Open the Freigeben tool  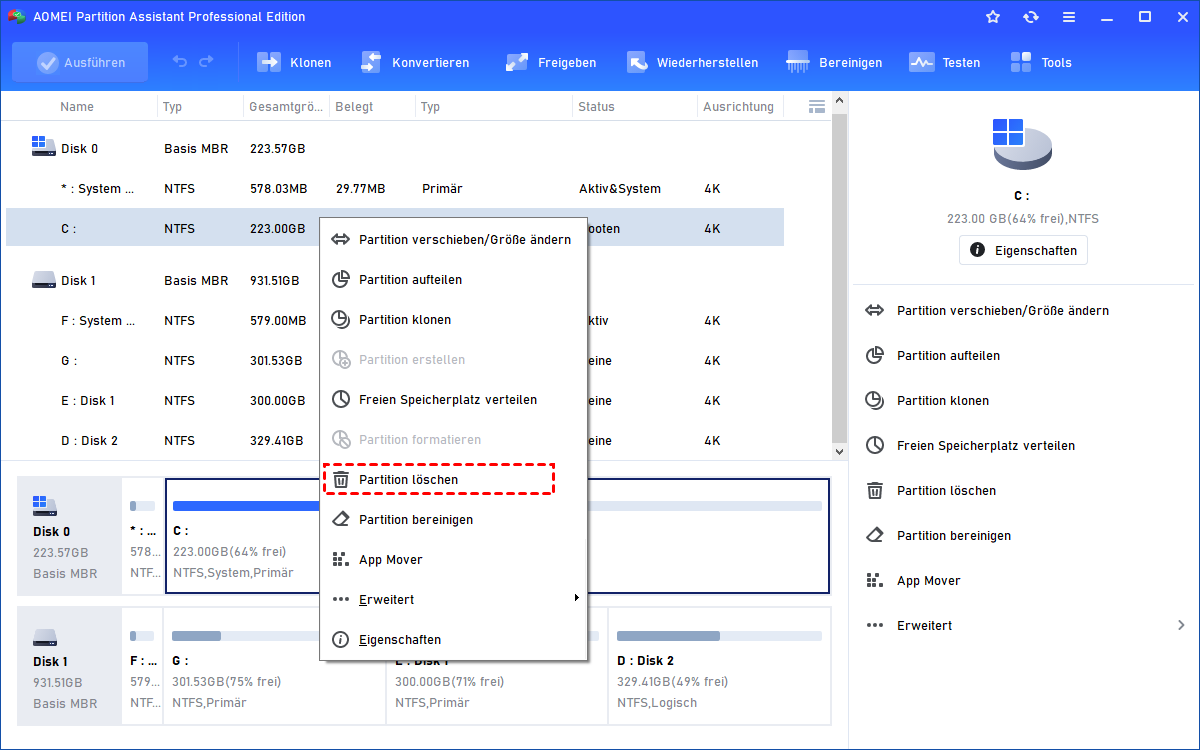point(551,62)
